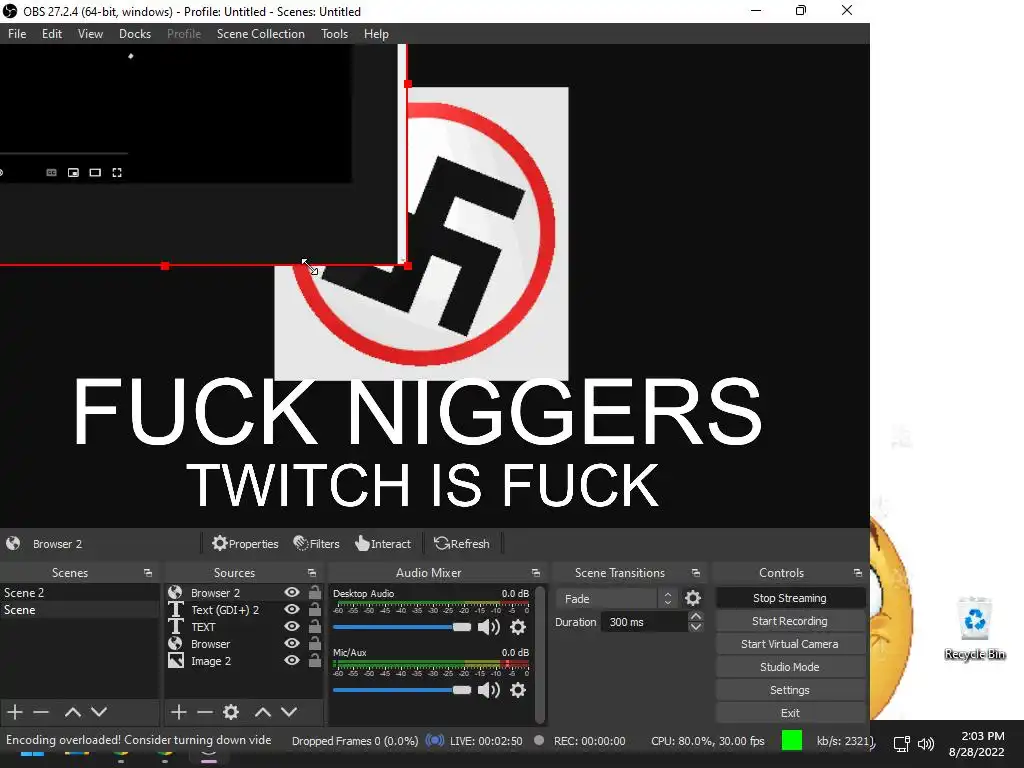
Task: Enable Studio Mode
Action: (790, 667)
